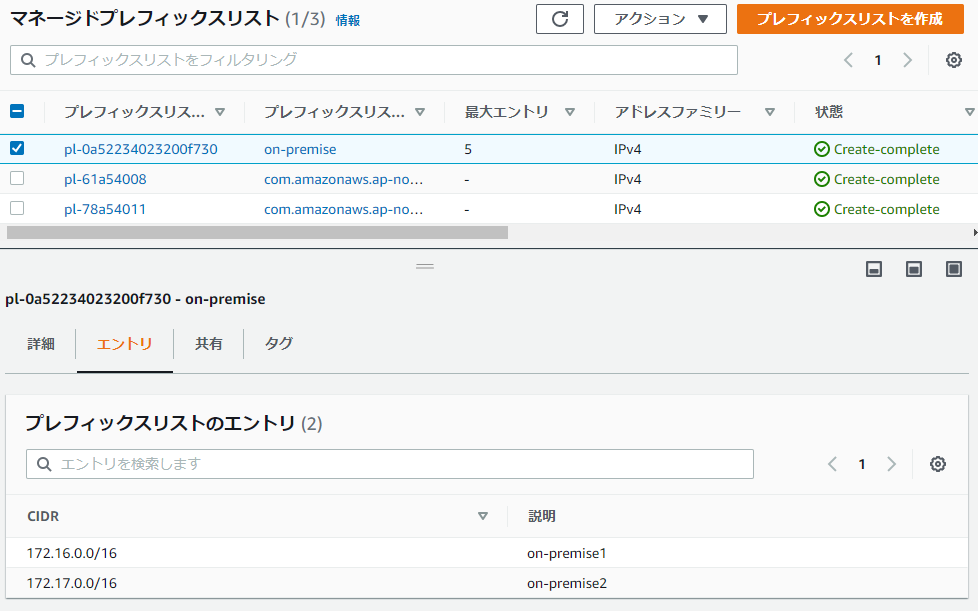
Task: Go to next page of prefix lists
Action: (x=908, y=60)
